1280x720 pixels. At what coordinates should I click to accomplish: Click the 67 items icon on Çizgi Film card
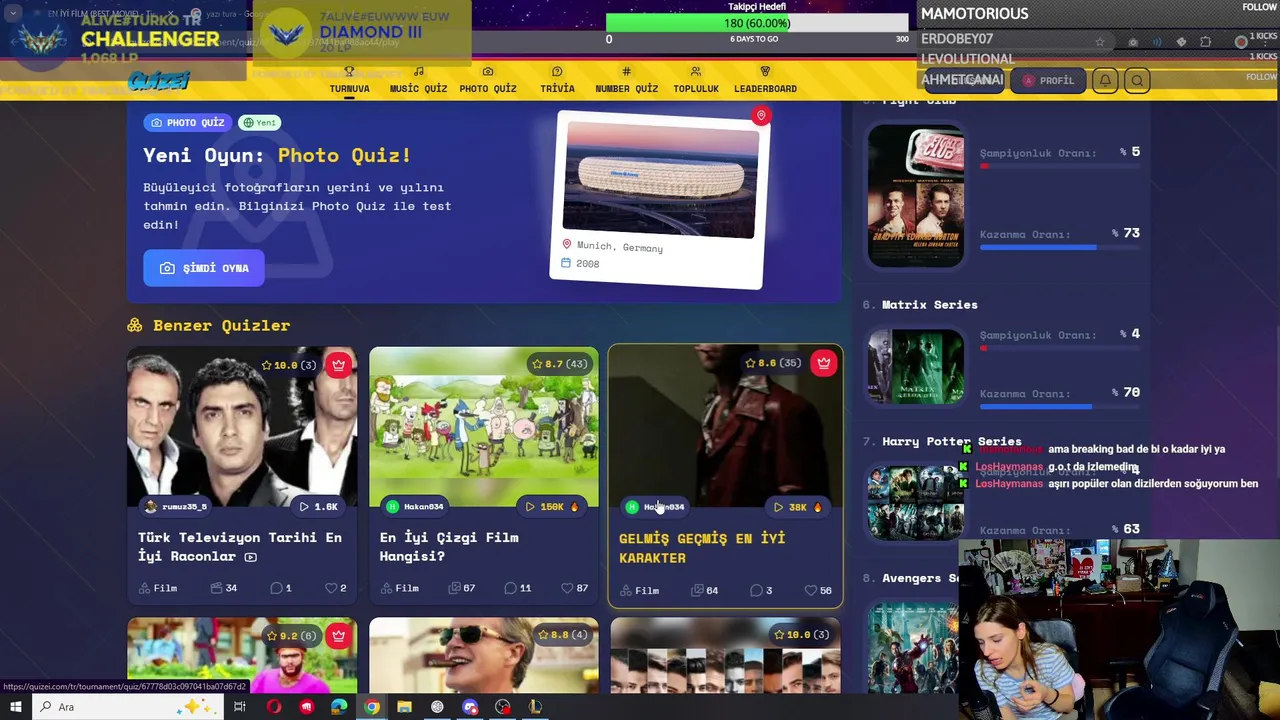click(x=455, y=588)
